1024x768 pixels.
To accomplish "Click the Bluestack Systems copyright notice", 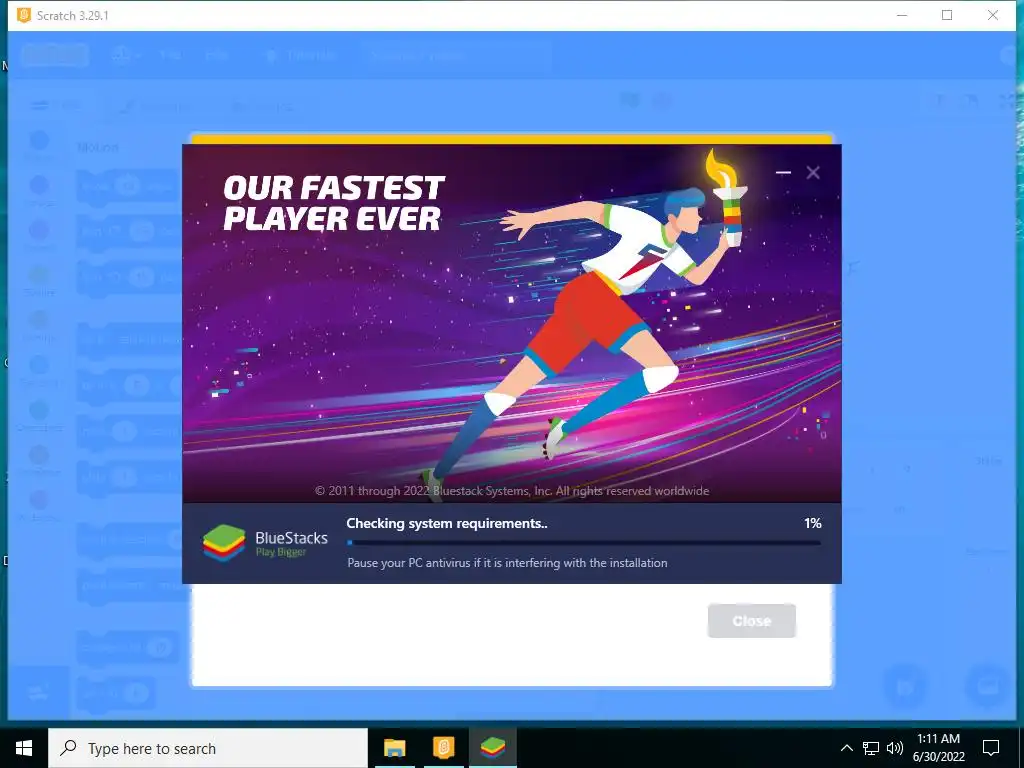I will [512, 490].
